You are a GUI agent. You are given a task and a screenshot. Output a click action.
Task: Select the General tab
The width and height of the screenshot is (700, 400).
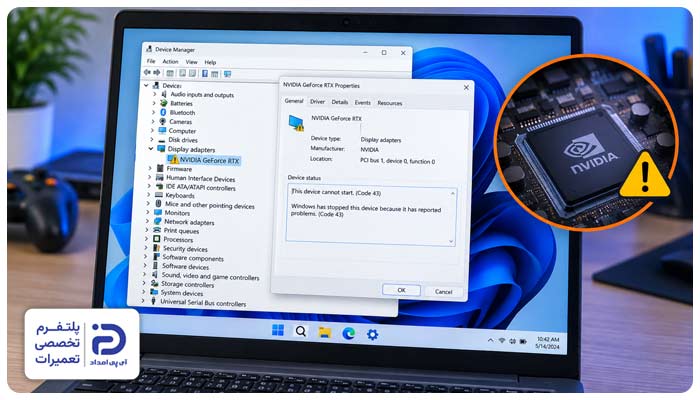pos(294,101)
